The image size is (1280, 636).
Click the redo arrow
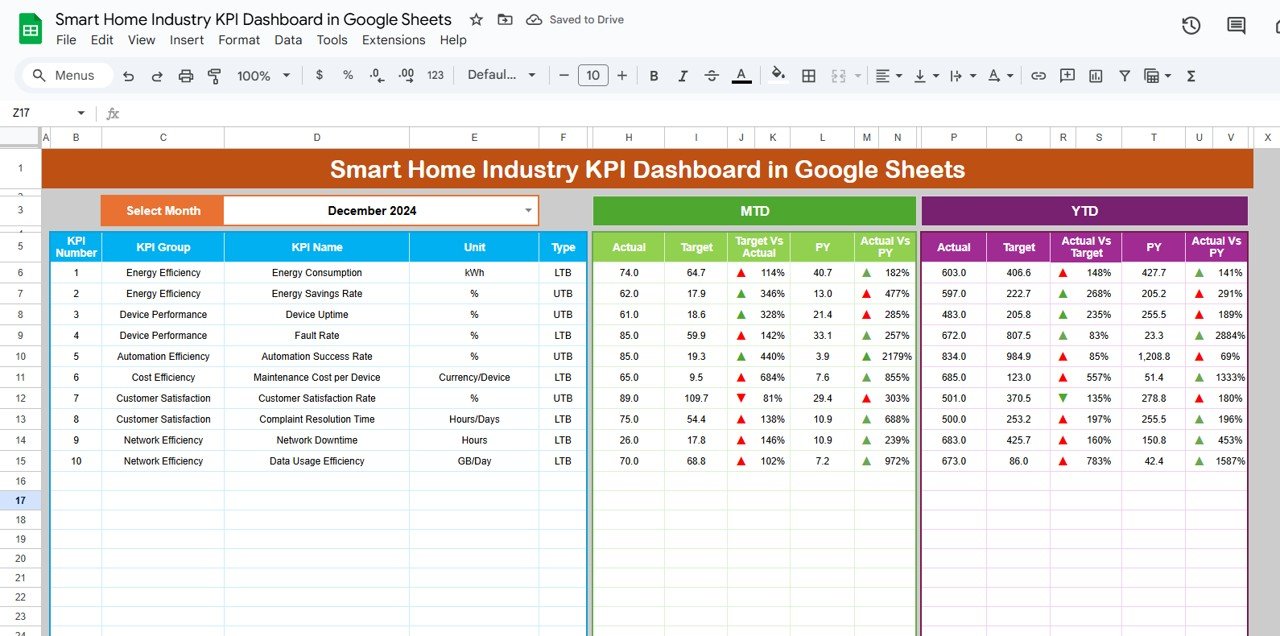click(x=157, y=76)
